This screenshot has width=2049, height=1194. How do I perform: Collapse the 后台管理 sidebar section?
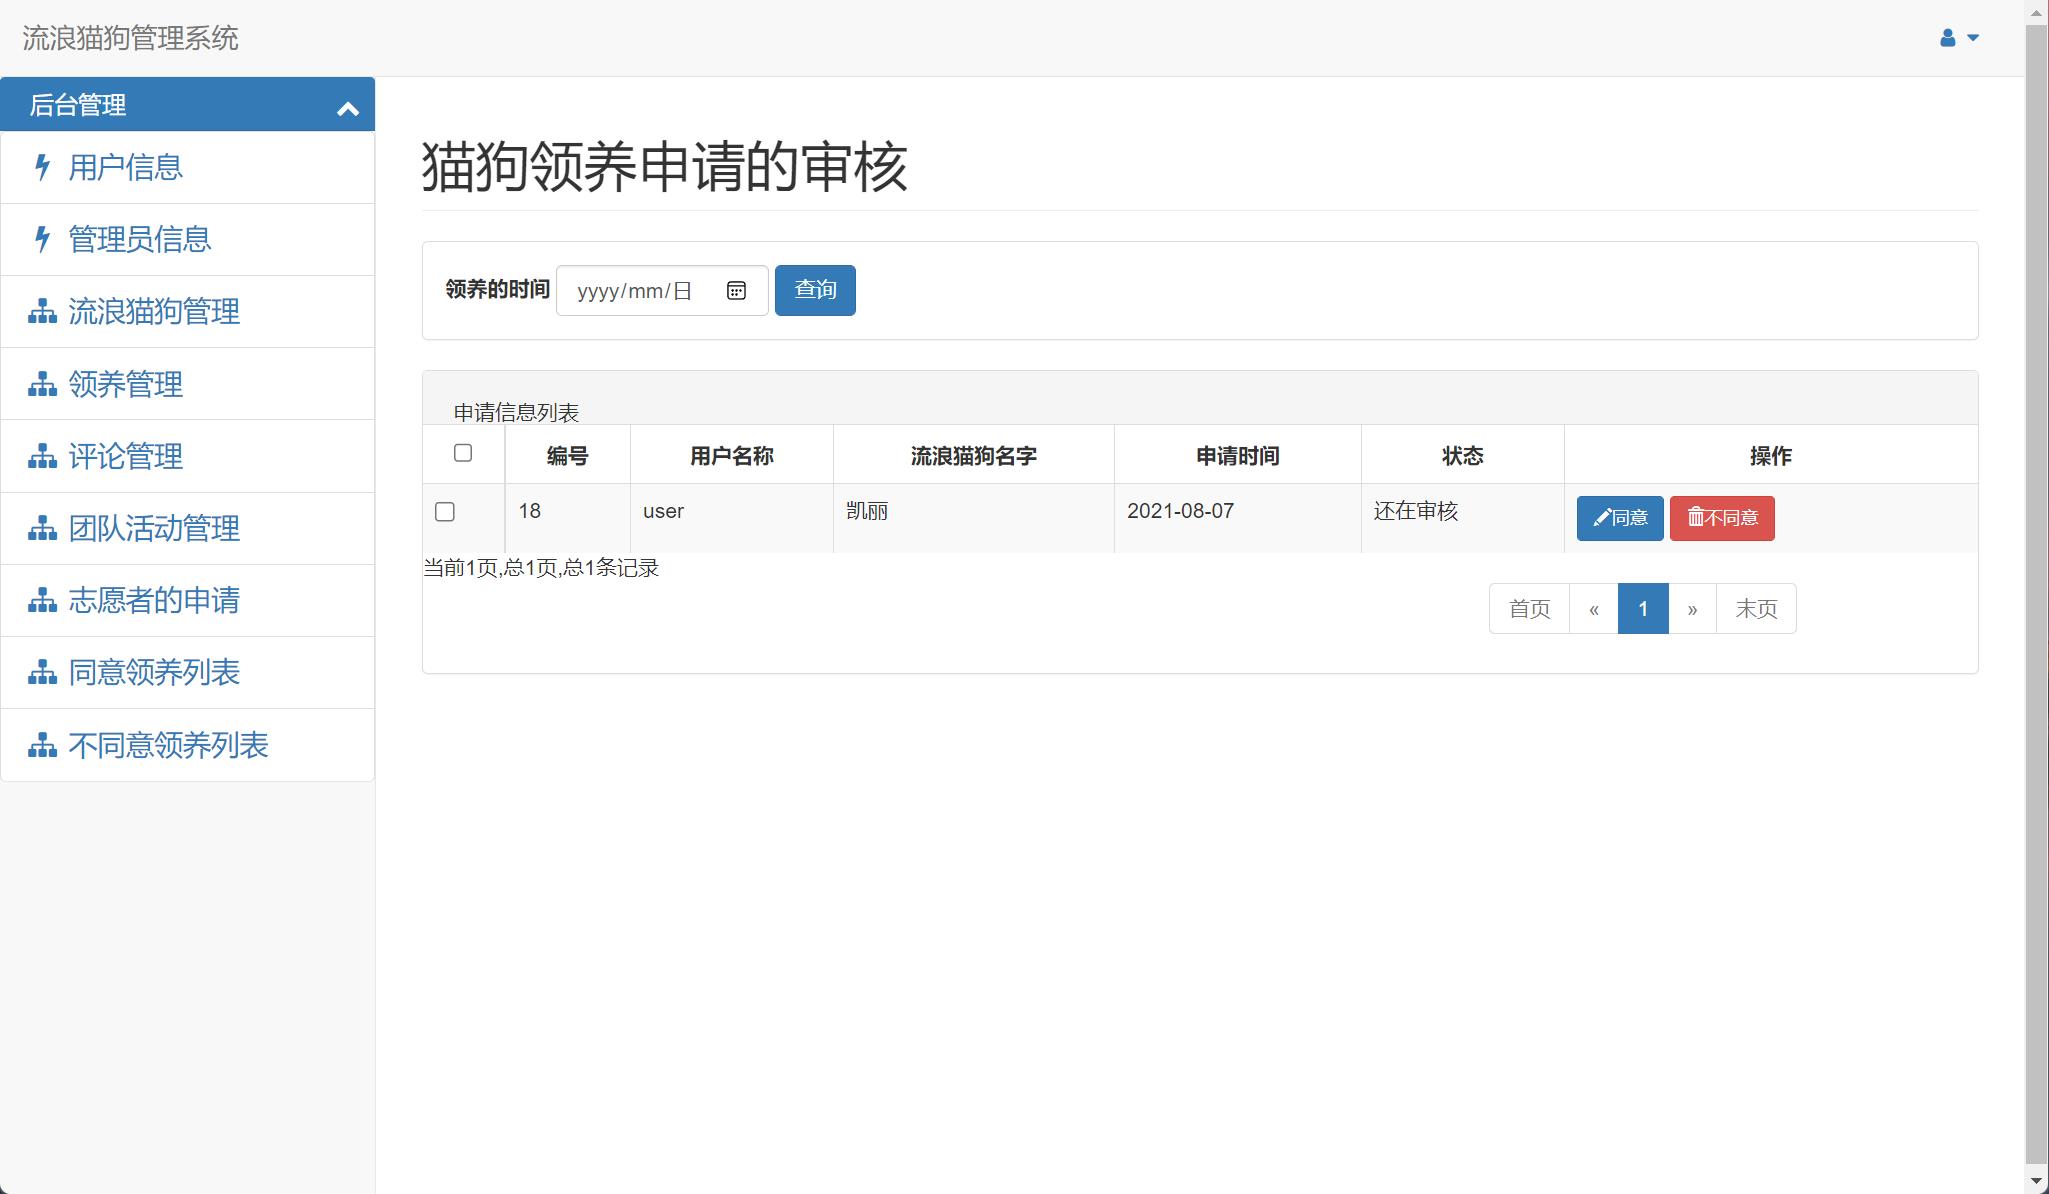(x=348, y=105)
